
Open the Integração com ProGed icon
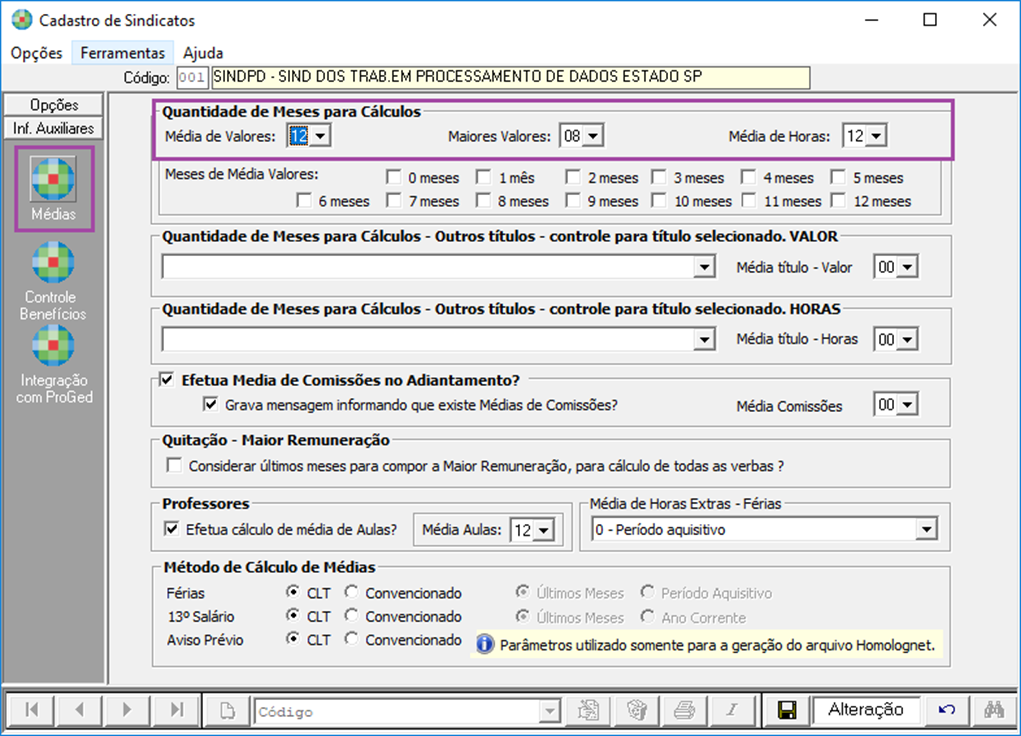pyautogui.click(x=53, y=345)
